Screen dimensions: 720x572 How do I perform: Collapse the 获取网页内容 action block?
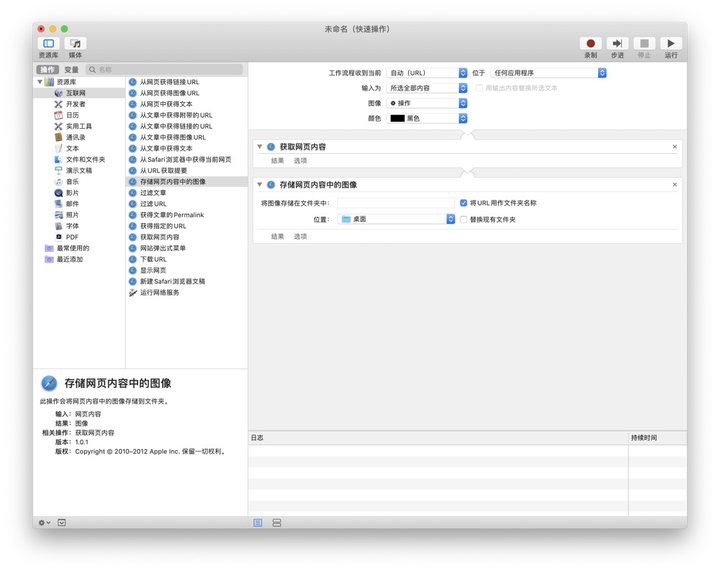259,146
